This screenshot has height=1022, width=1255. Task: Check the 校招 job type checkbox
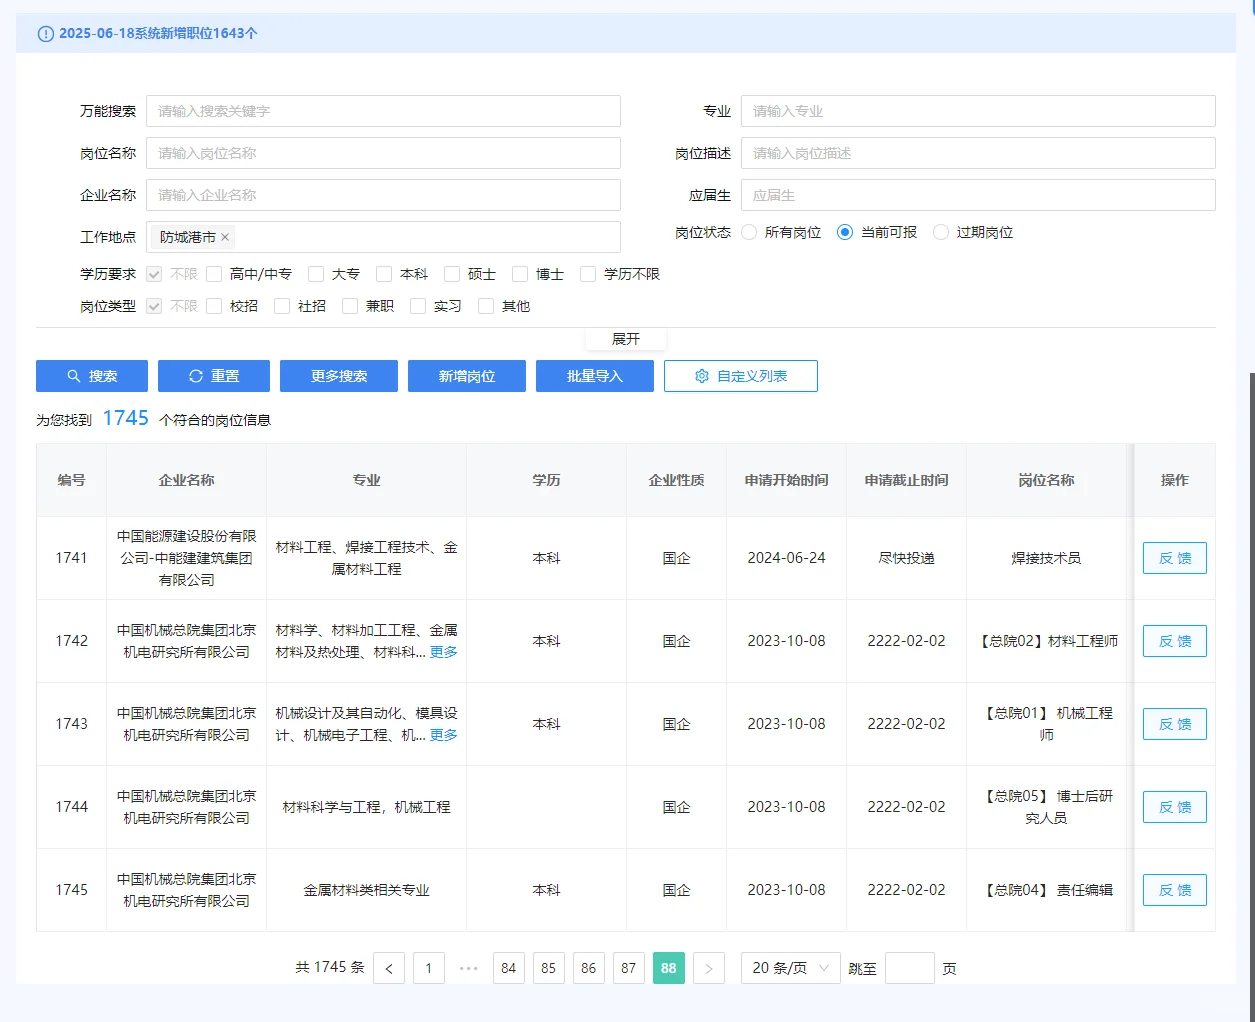[x=214, y=306]
